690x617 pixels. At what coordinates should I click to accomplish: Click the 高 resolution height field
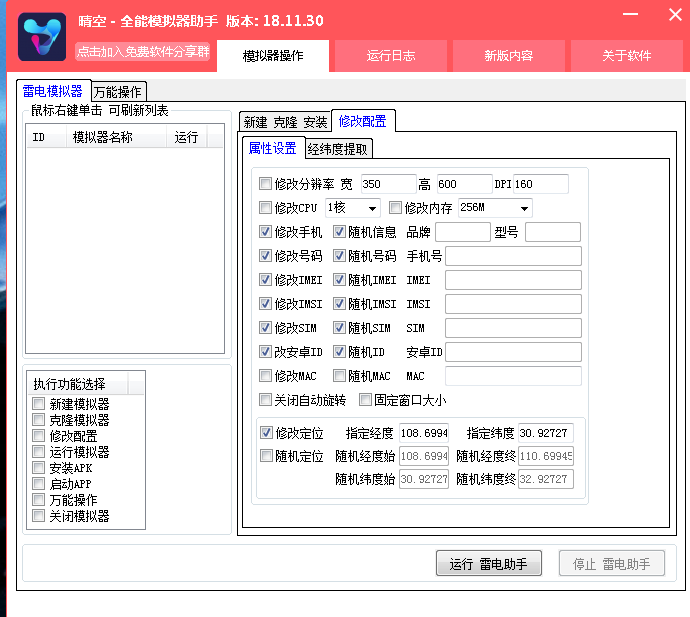pos(464,184)
